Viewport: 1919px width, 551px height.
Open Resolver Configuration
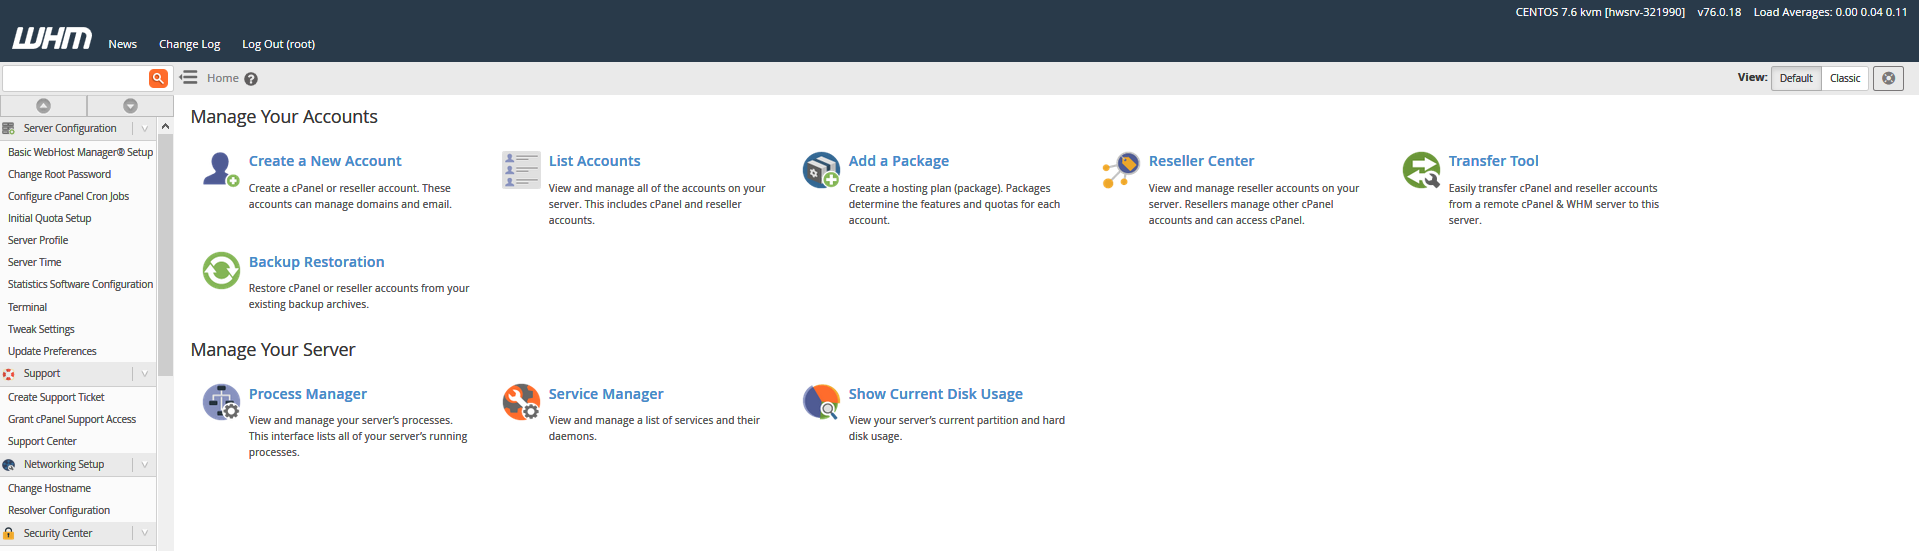(59, 510)
